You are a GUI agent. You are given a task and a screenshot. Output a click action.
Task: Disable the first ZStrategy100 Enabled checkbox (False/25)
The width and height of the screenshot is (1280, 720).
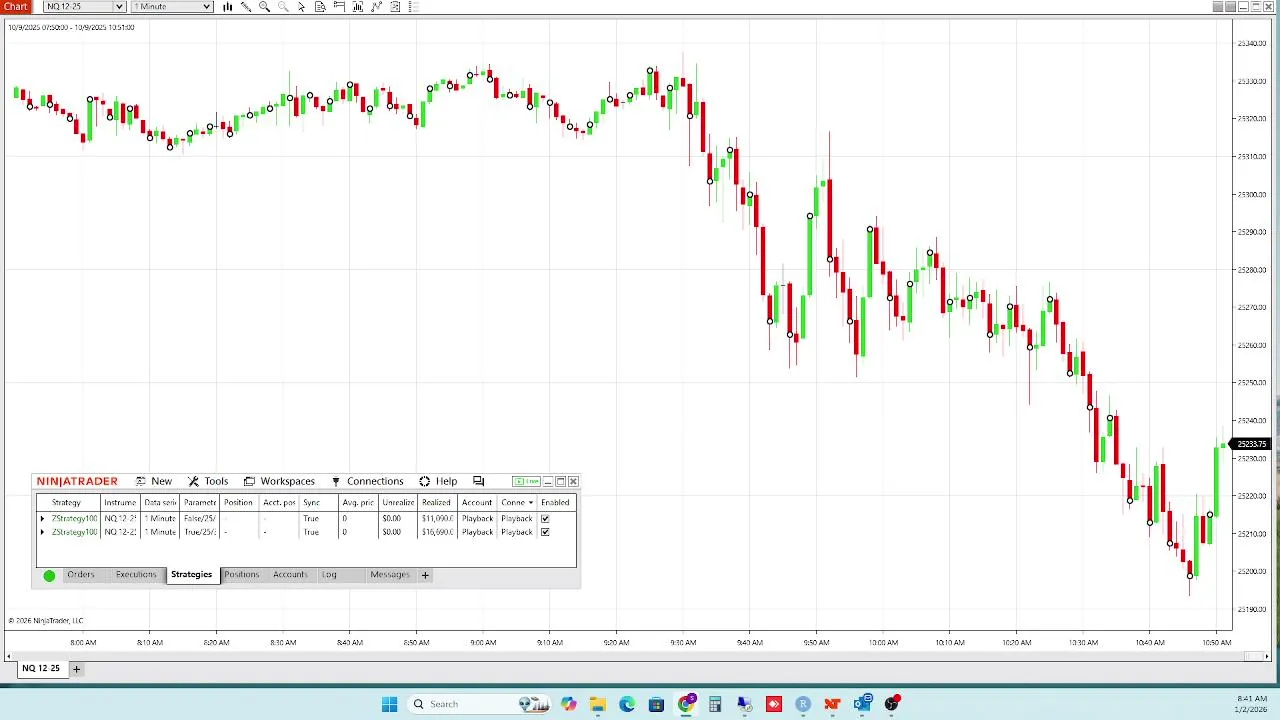point(545,519)
